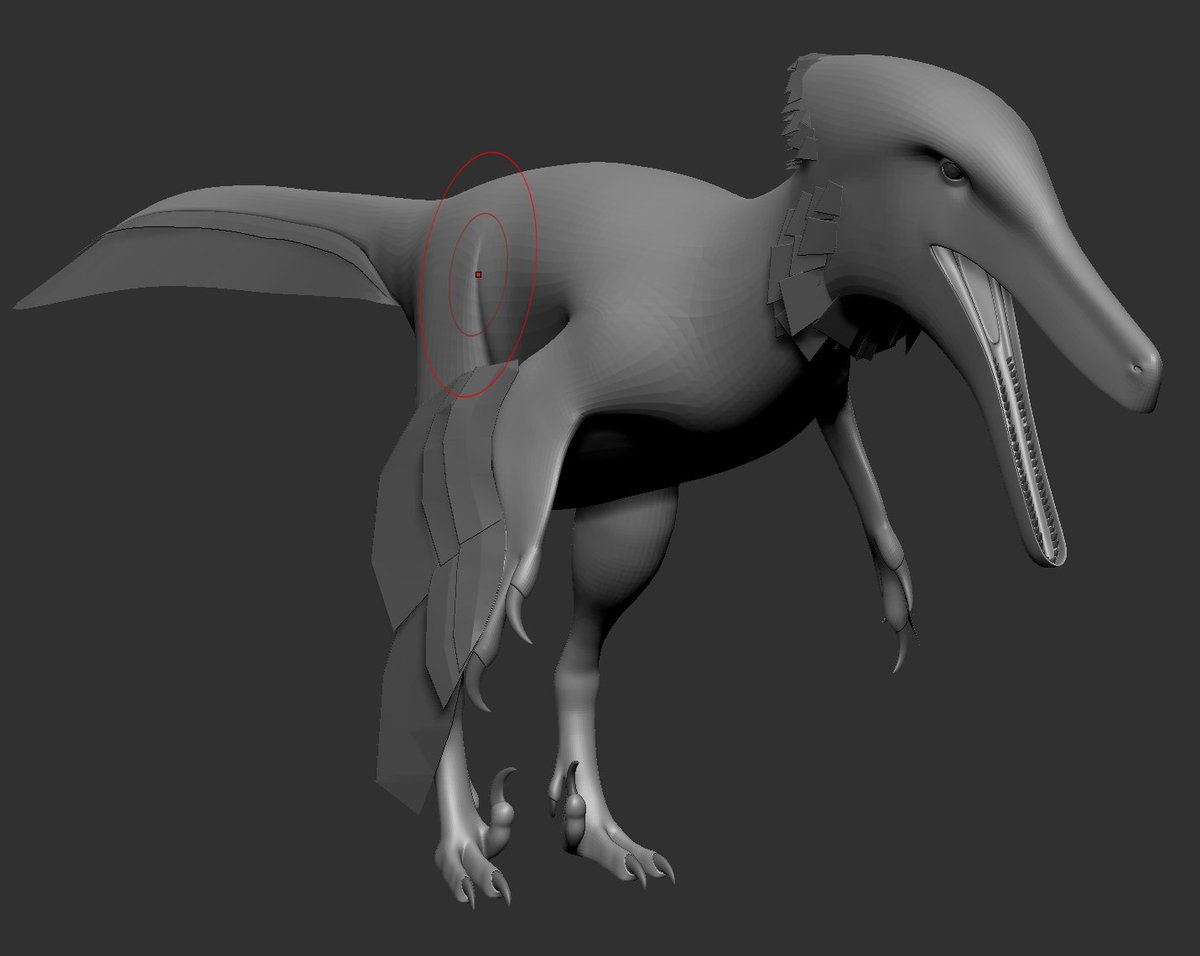
Task: Click the nostril at the snout tip
Action: click(1138, 368)
